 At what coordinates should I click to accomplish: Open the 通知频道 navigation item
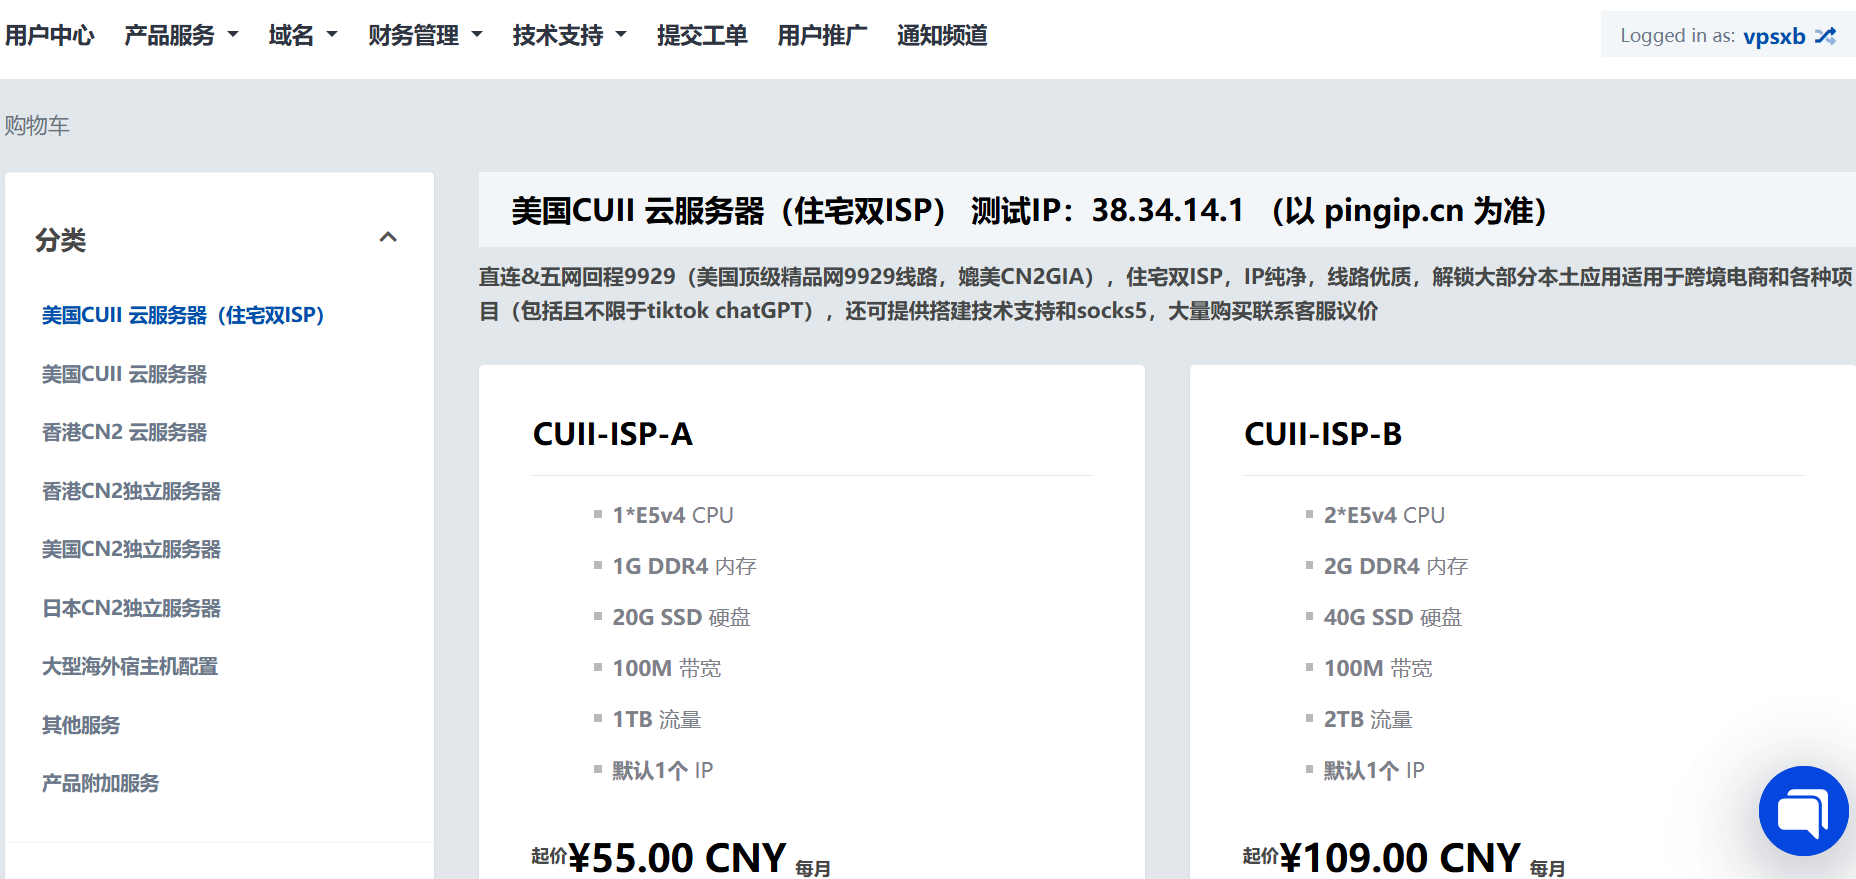(942, 36)
